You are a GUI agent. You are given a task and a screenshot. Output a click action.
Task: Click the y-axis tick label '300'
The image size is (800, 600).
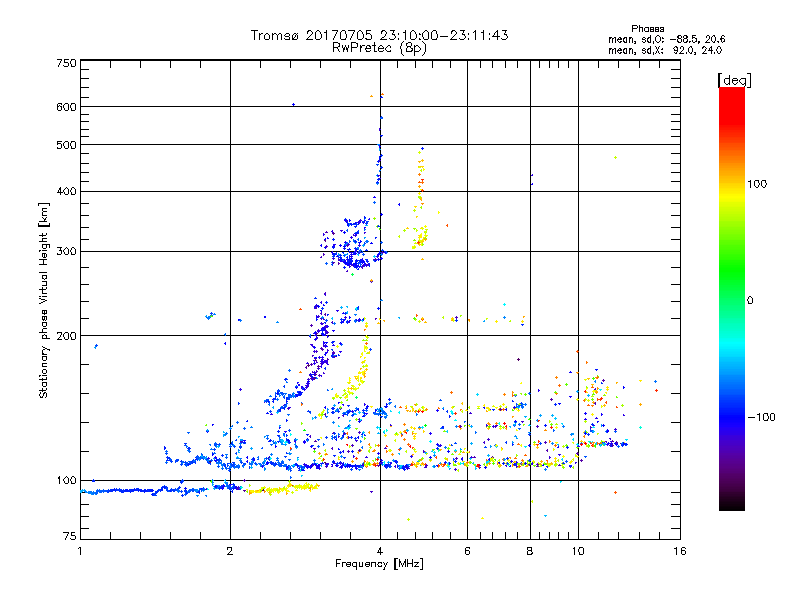(x=66, y=251)
